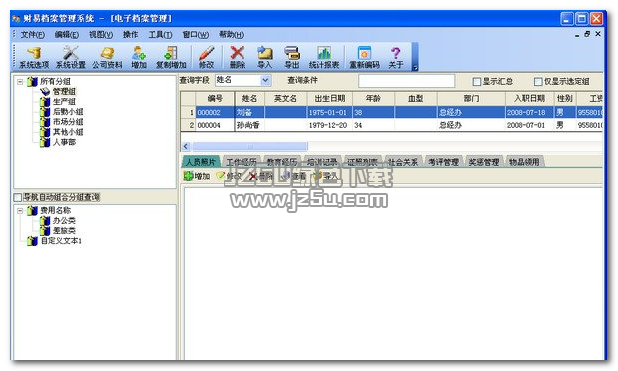Open 系统选项 toolbar icon
Screen dimensions: 618x371
pyautogui.click(x=34, y=58)
